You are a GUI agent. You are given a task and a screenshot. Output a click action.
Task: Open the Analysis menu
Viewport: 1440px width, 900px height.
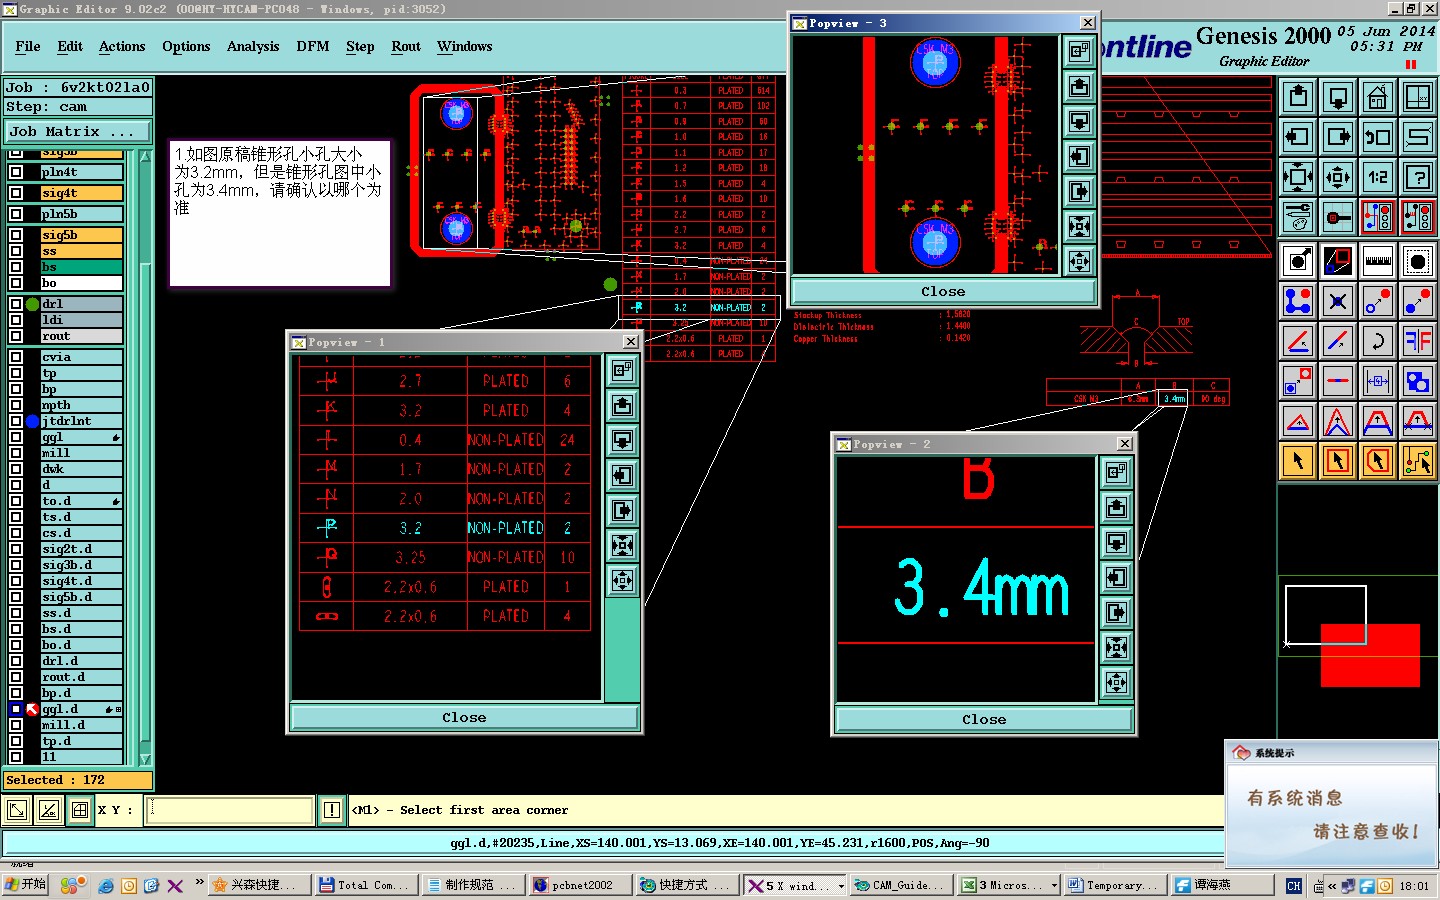(253, 46)
